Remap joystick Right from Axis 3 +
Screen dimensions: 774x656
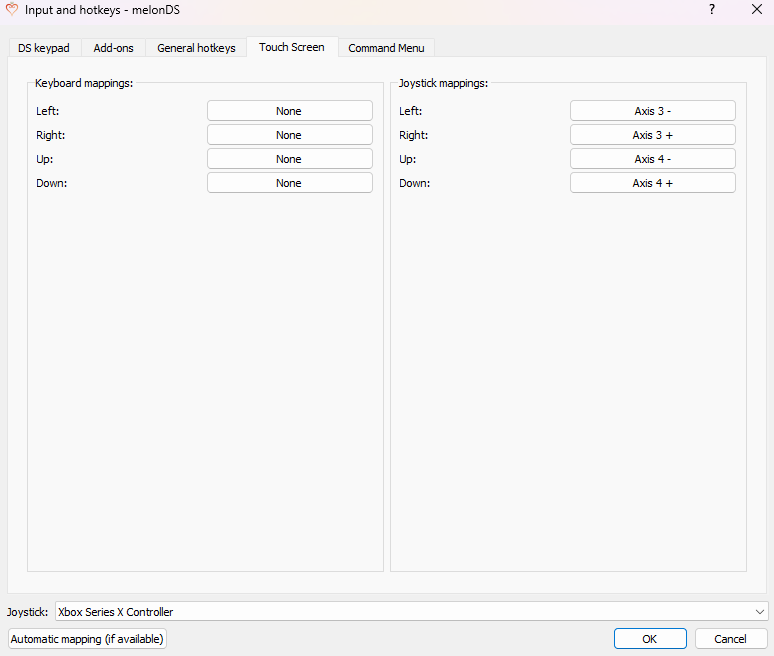click(x=652, y=135)
